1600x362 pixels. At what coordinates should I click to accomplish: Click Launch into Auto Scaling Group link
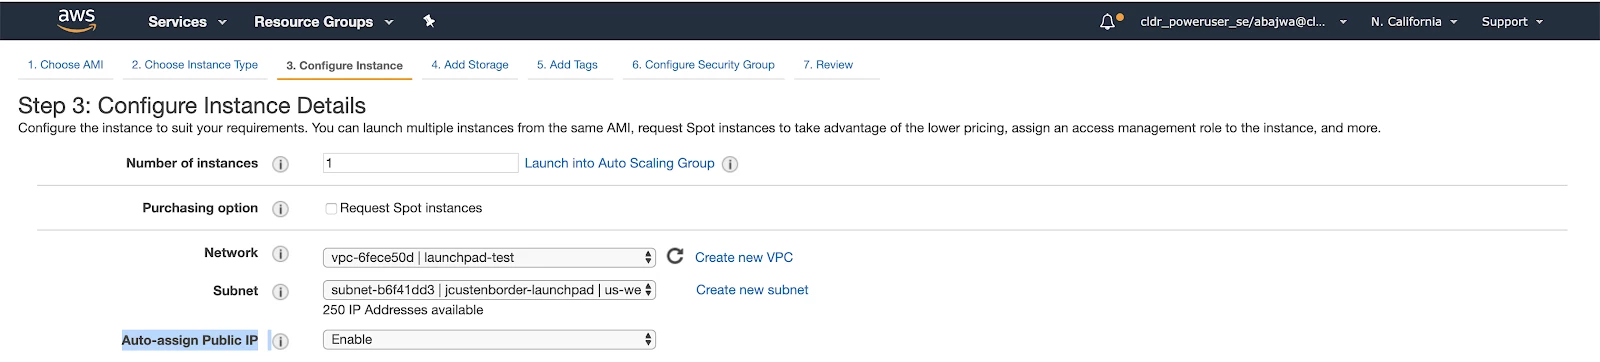click(x=620, y=163)
